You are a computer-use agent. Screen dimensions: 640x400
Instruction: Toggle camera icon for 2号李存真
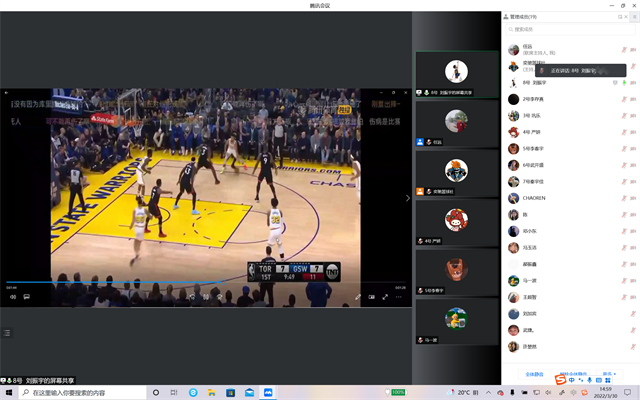[x=633, y=99]
